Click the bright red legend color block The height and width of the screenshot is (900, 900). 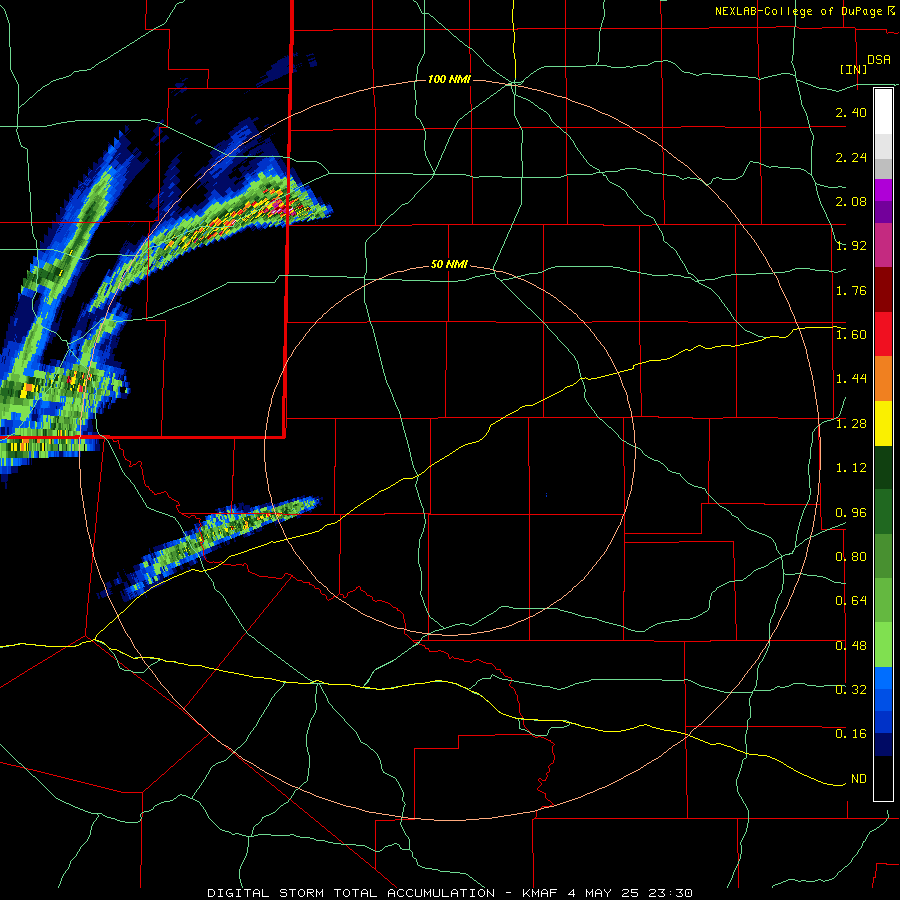point(883,334)
